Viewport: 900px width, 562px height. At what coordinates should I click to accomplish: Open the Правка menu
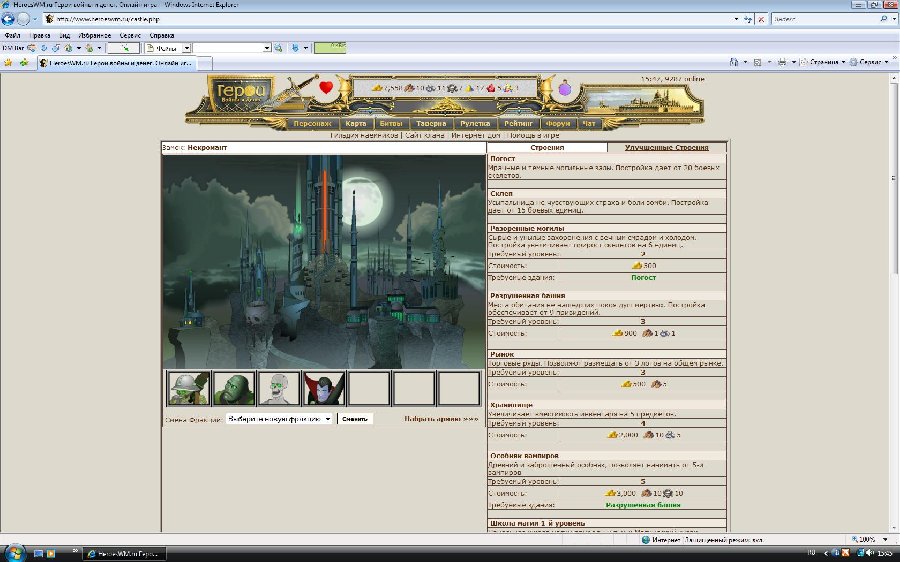tap(40, 36)
